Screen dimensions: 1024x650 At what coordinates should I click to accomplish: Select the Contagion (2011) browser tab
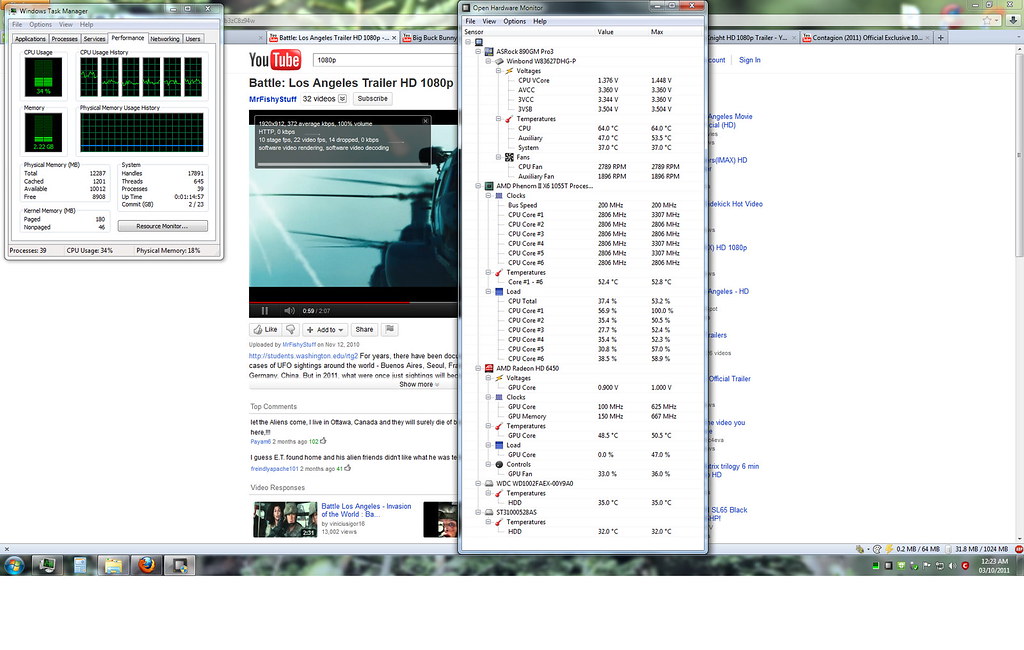pyautogui.click(x=867, y=38)
